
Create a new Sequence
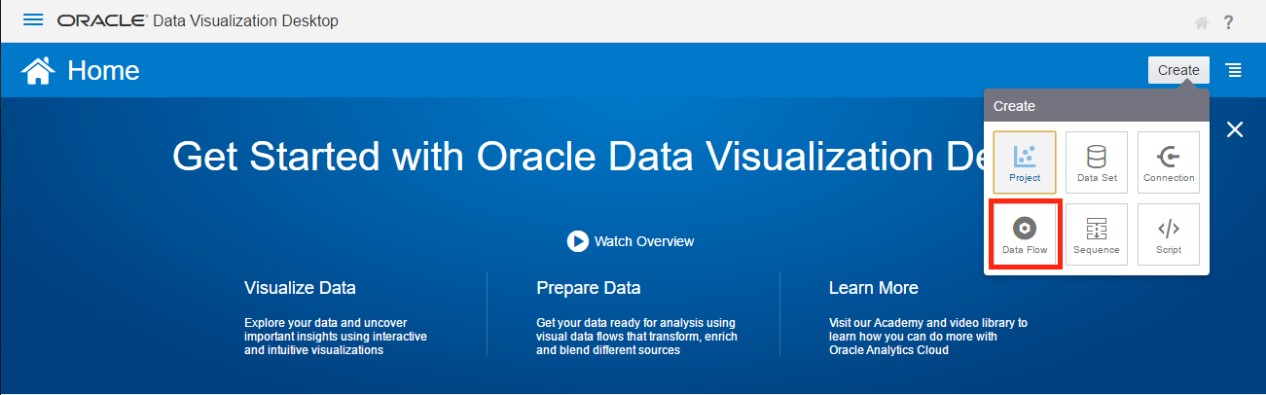[x=1097, y=234]
